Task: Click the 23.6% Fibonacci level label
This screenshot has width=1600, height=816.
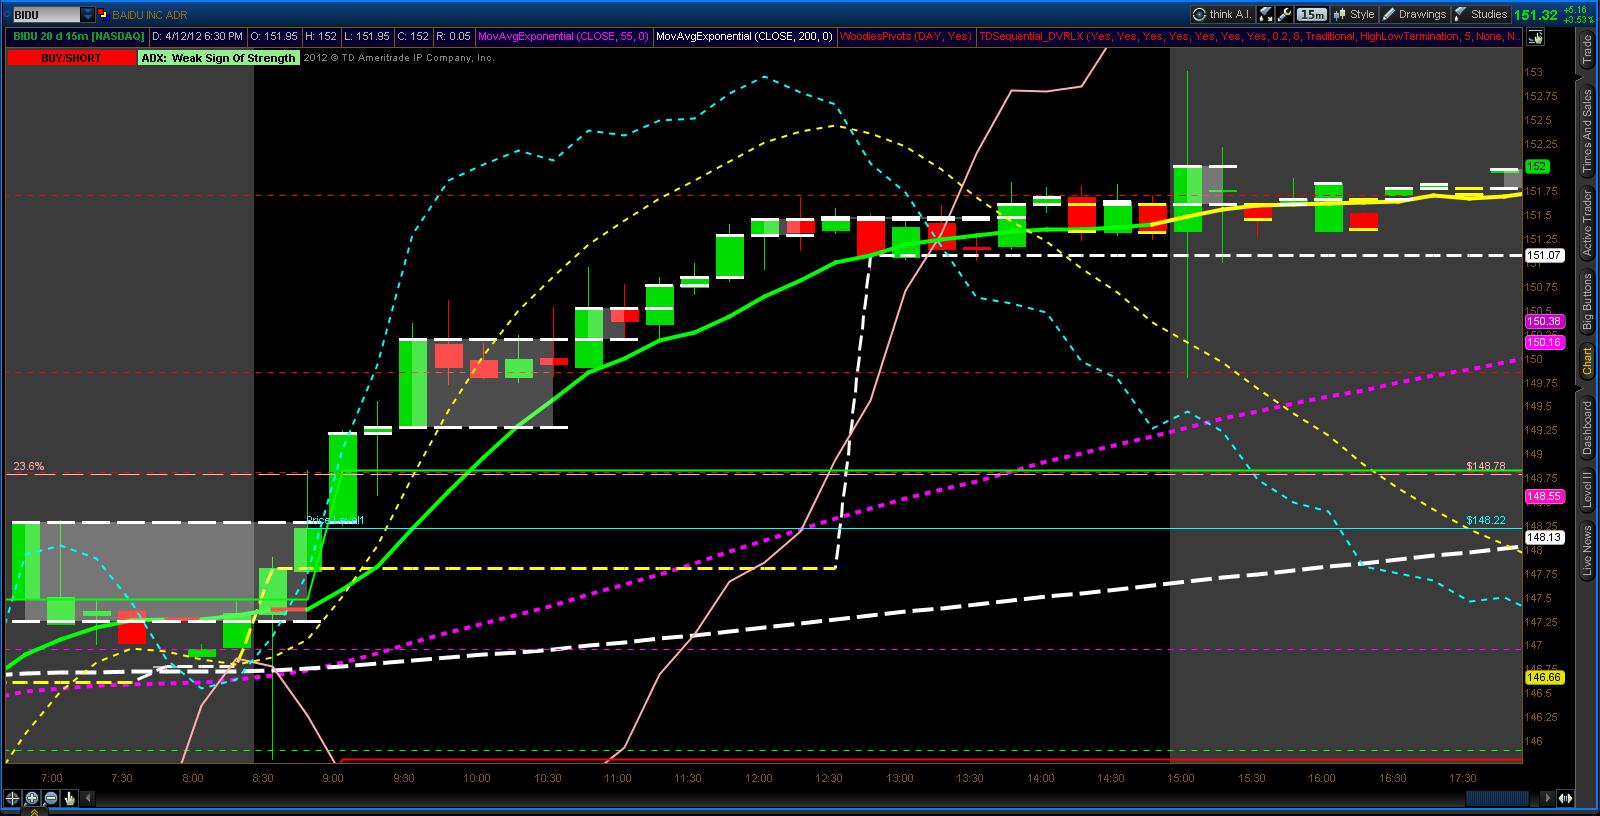Action: (28, 466)
